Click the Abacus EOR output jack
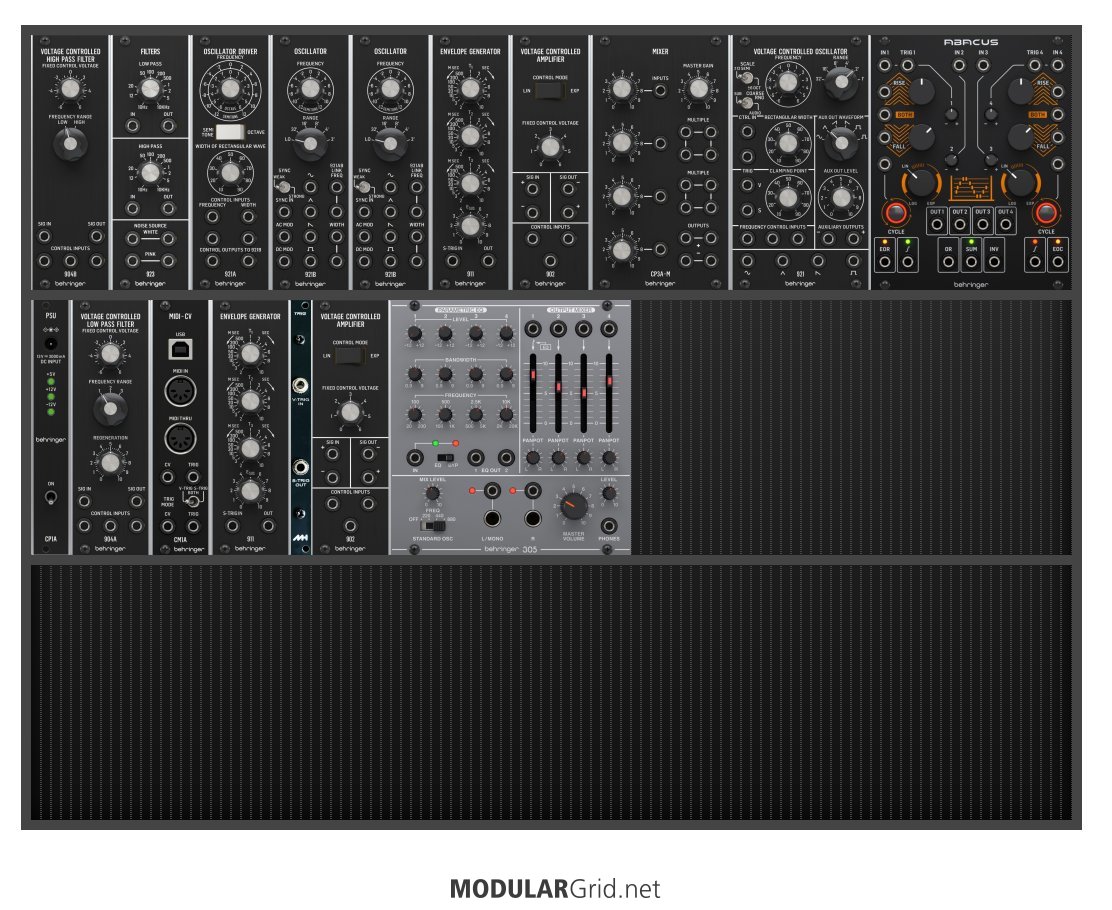The height and width of the screenshot is (910, 1112). point(884,262)
